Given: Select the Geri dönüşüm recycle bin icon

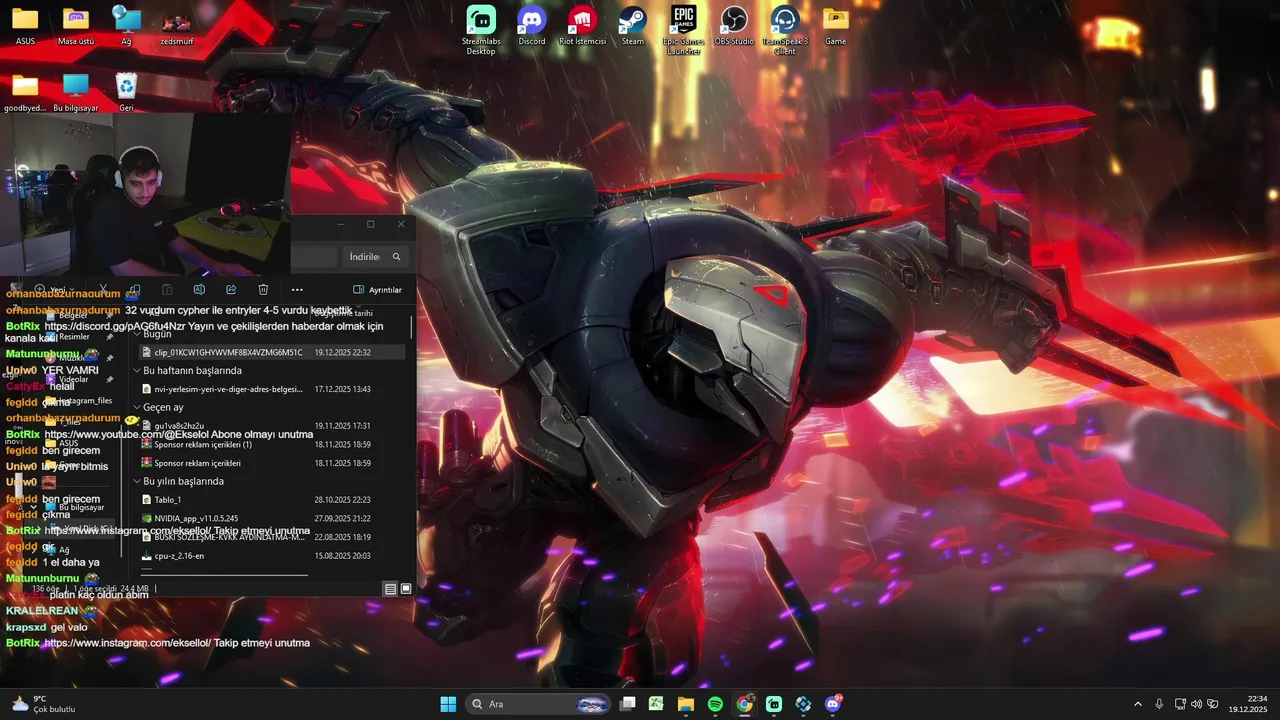Looking at the screenshot, I should [x=126, y=91].
